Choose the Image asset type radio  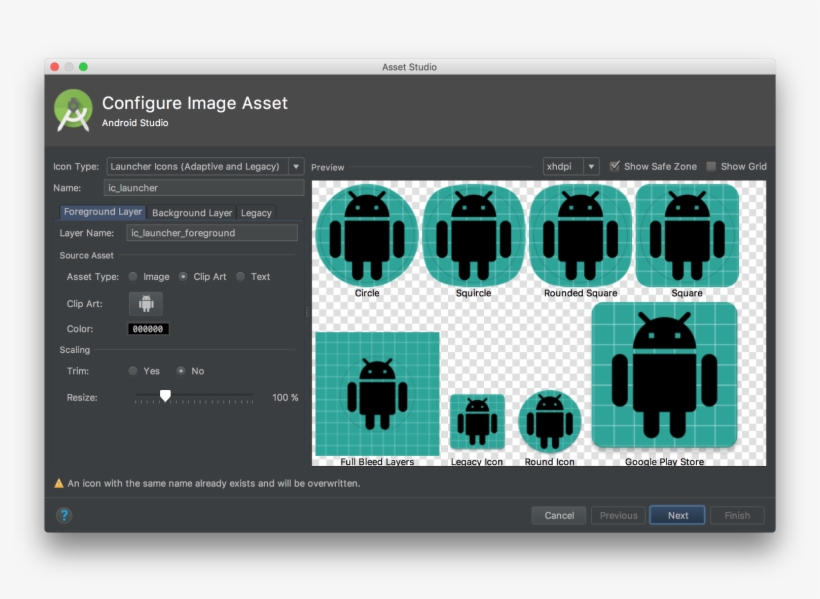(x=133, y=276)
